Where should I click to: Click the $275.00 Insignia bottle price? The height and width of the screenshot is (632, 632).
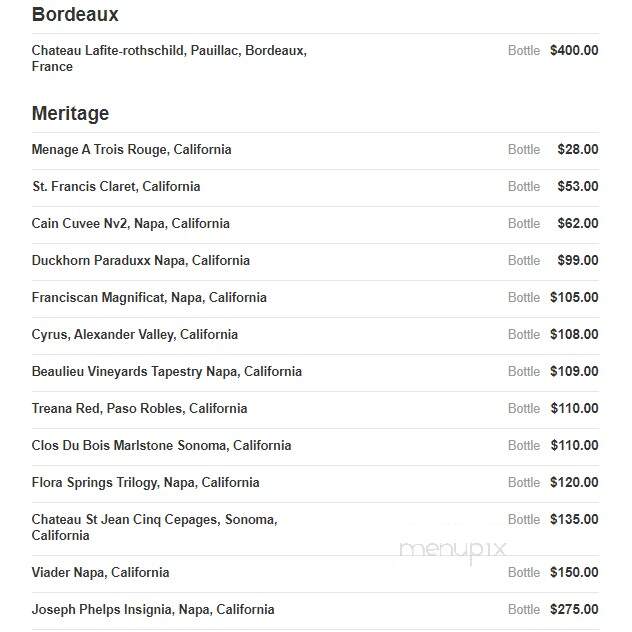tap(574, 610)
